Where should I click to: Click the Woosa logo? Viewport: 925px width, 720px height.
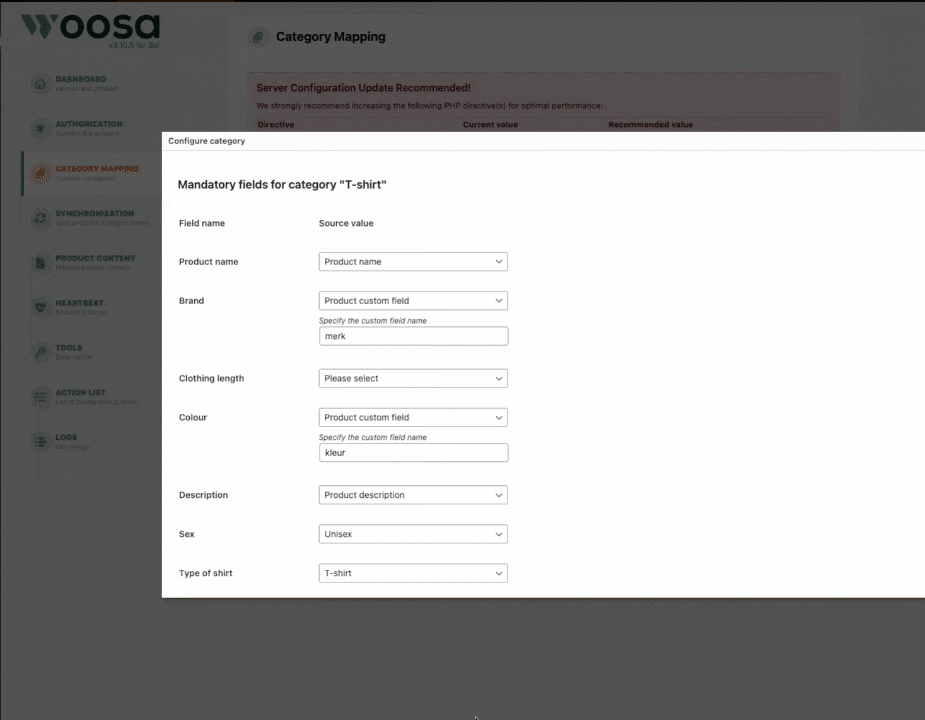pyautogui.click(x=90, y=28)
